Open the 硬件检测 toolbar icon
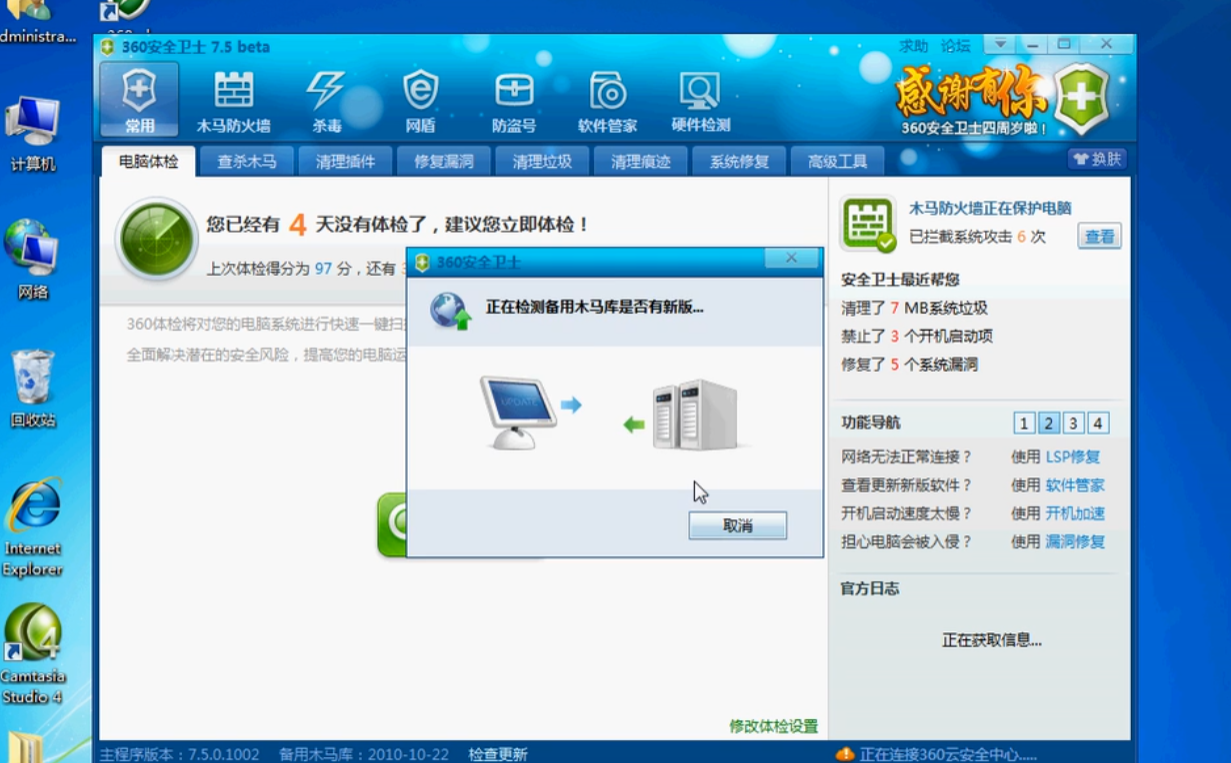The image size is (1231, 763). pos(700,100)
